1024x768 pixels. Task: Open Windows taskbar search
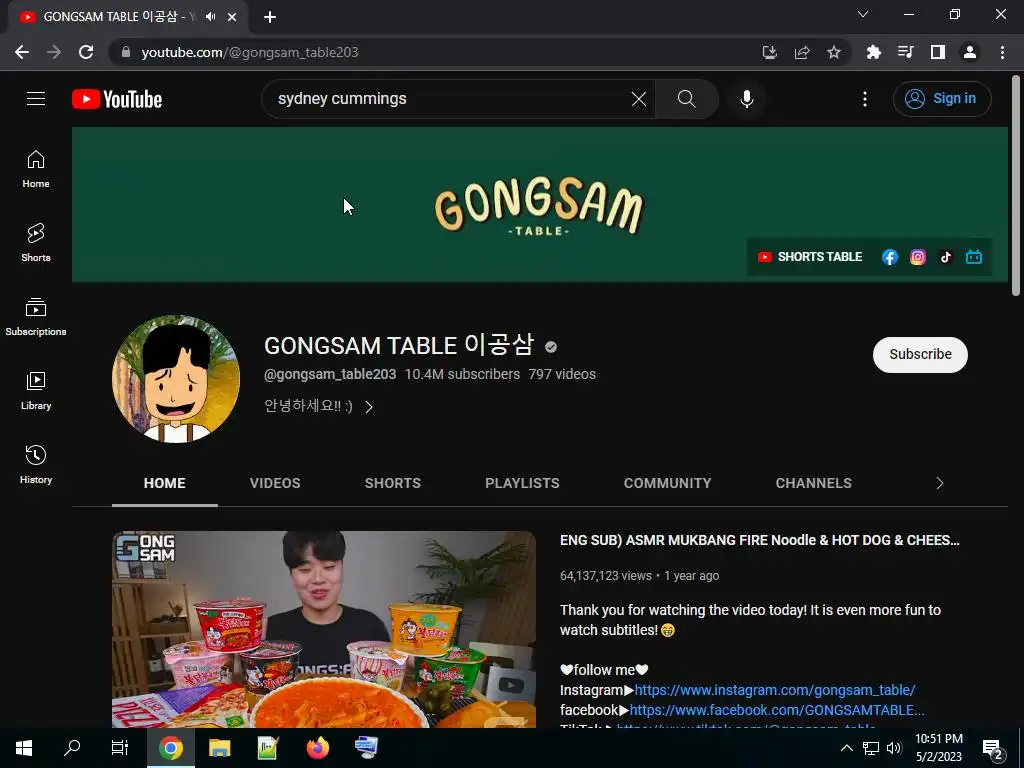(x=72, y=748)
